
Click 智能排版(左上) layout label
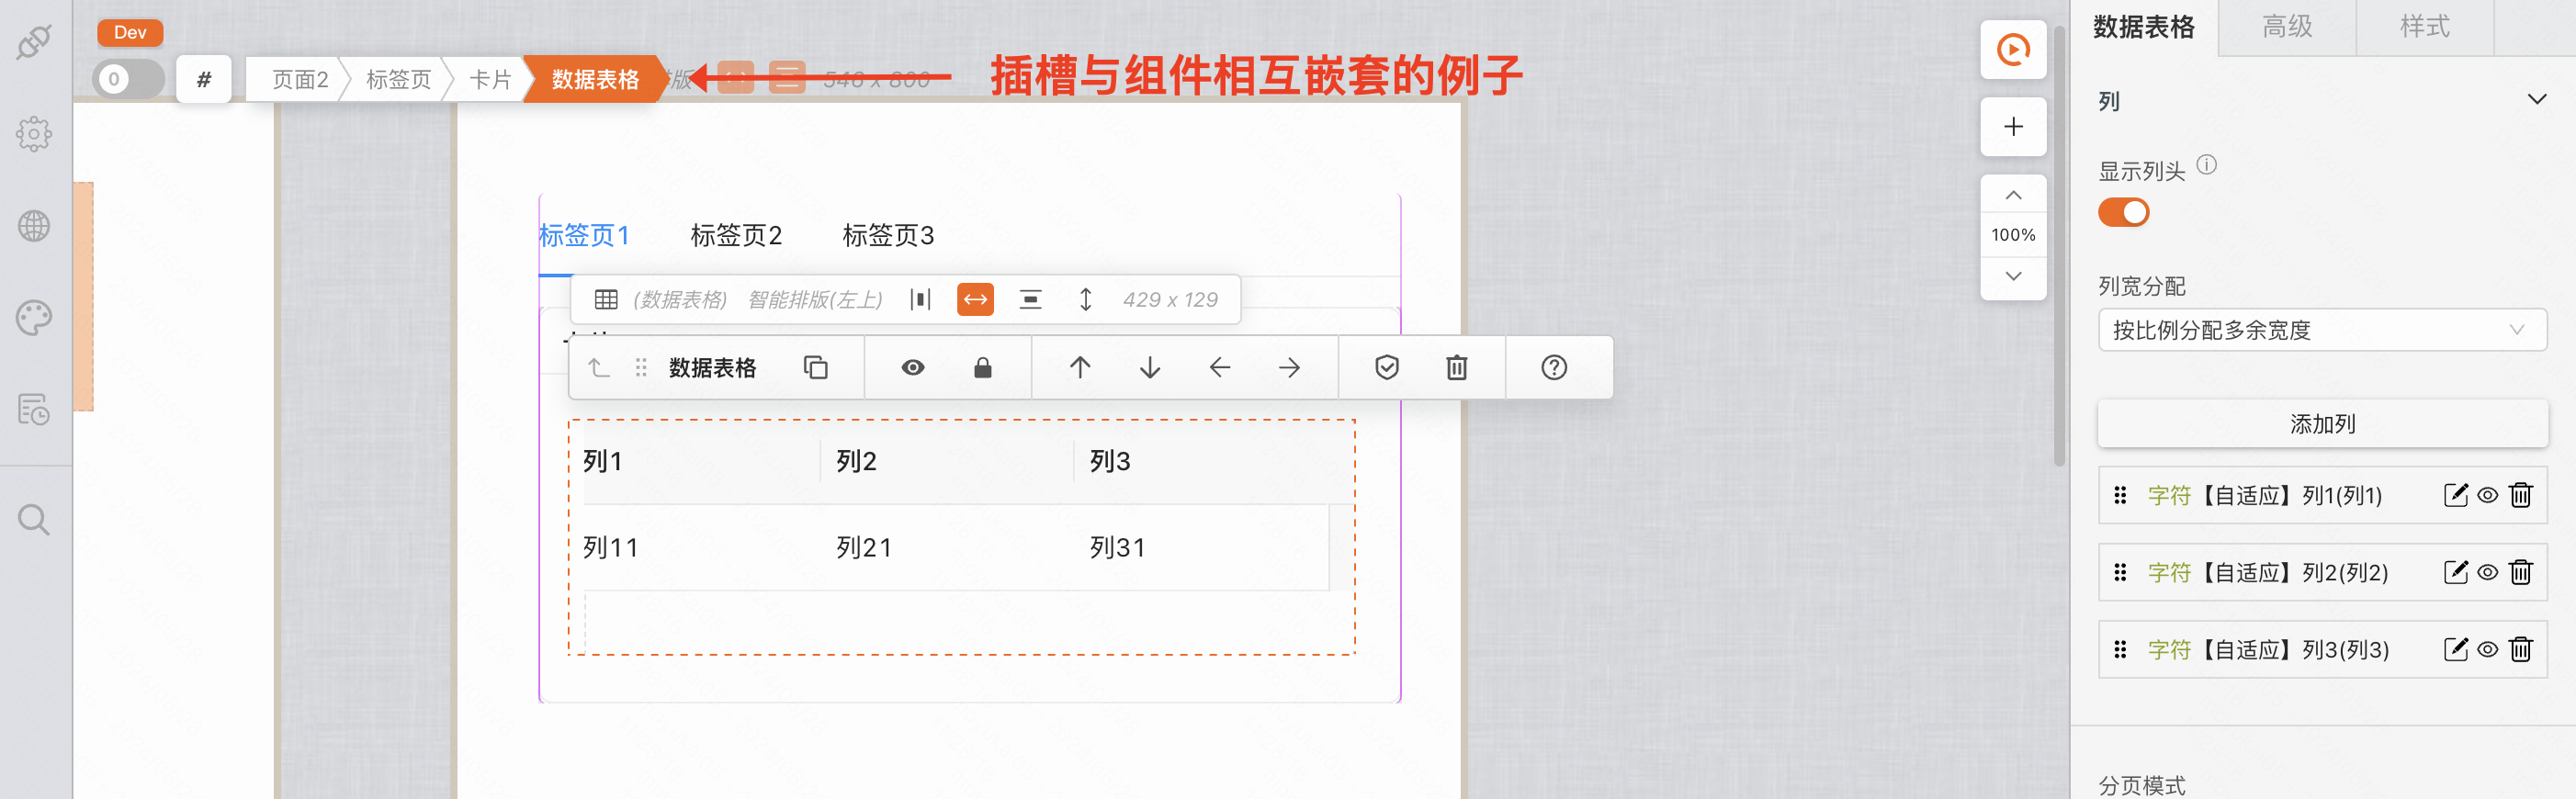coord(815,300)
